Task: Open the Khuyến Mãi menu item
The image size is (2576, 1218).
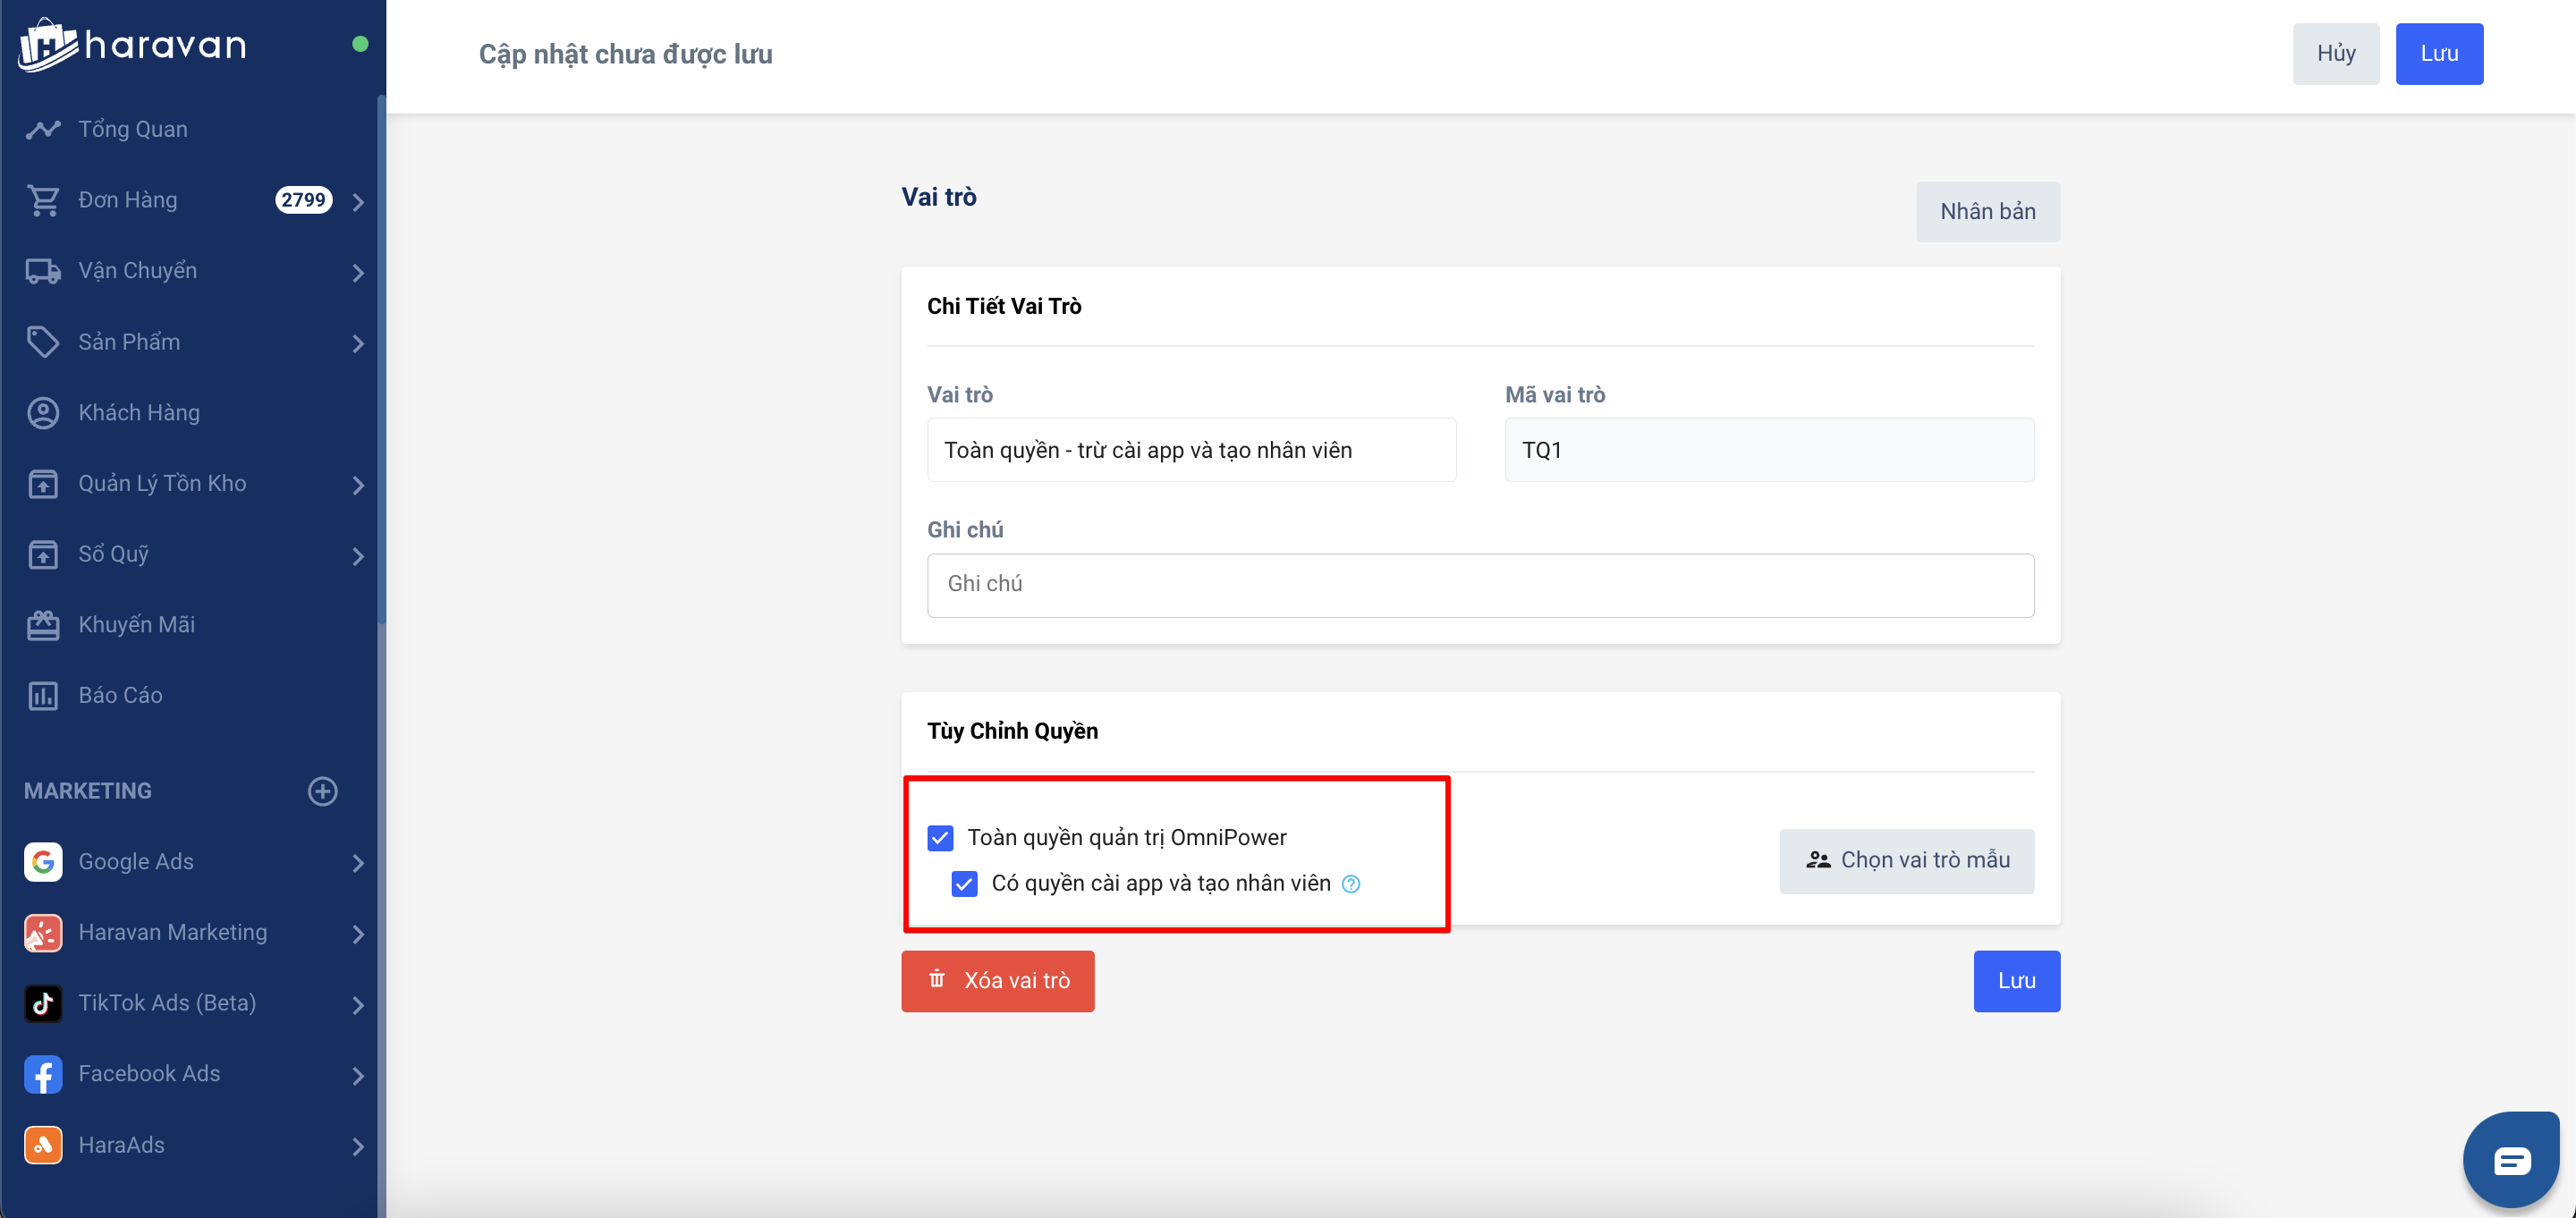Action: click(x=188, y=625)
